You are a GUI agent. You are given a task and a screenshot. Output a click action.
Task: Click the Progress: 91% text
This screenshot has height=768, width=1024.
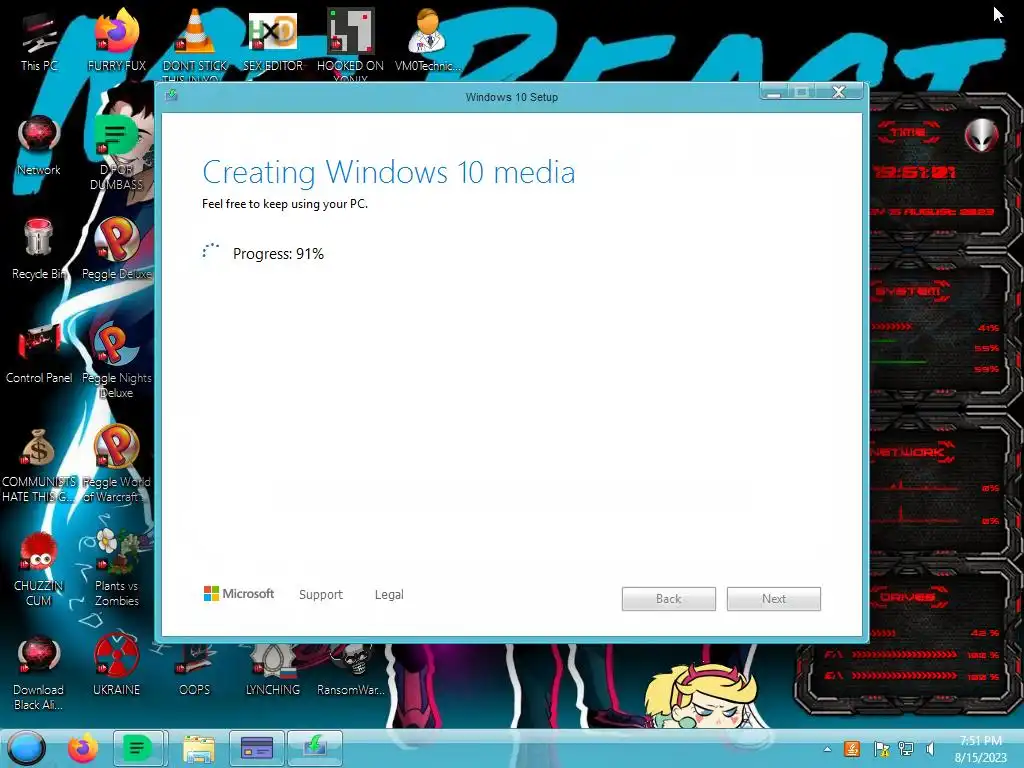(x=278, y=253)
